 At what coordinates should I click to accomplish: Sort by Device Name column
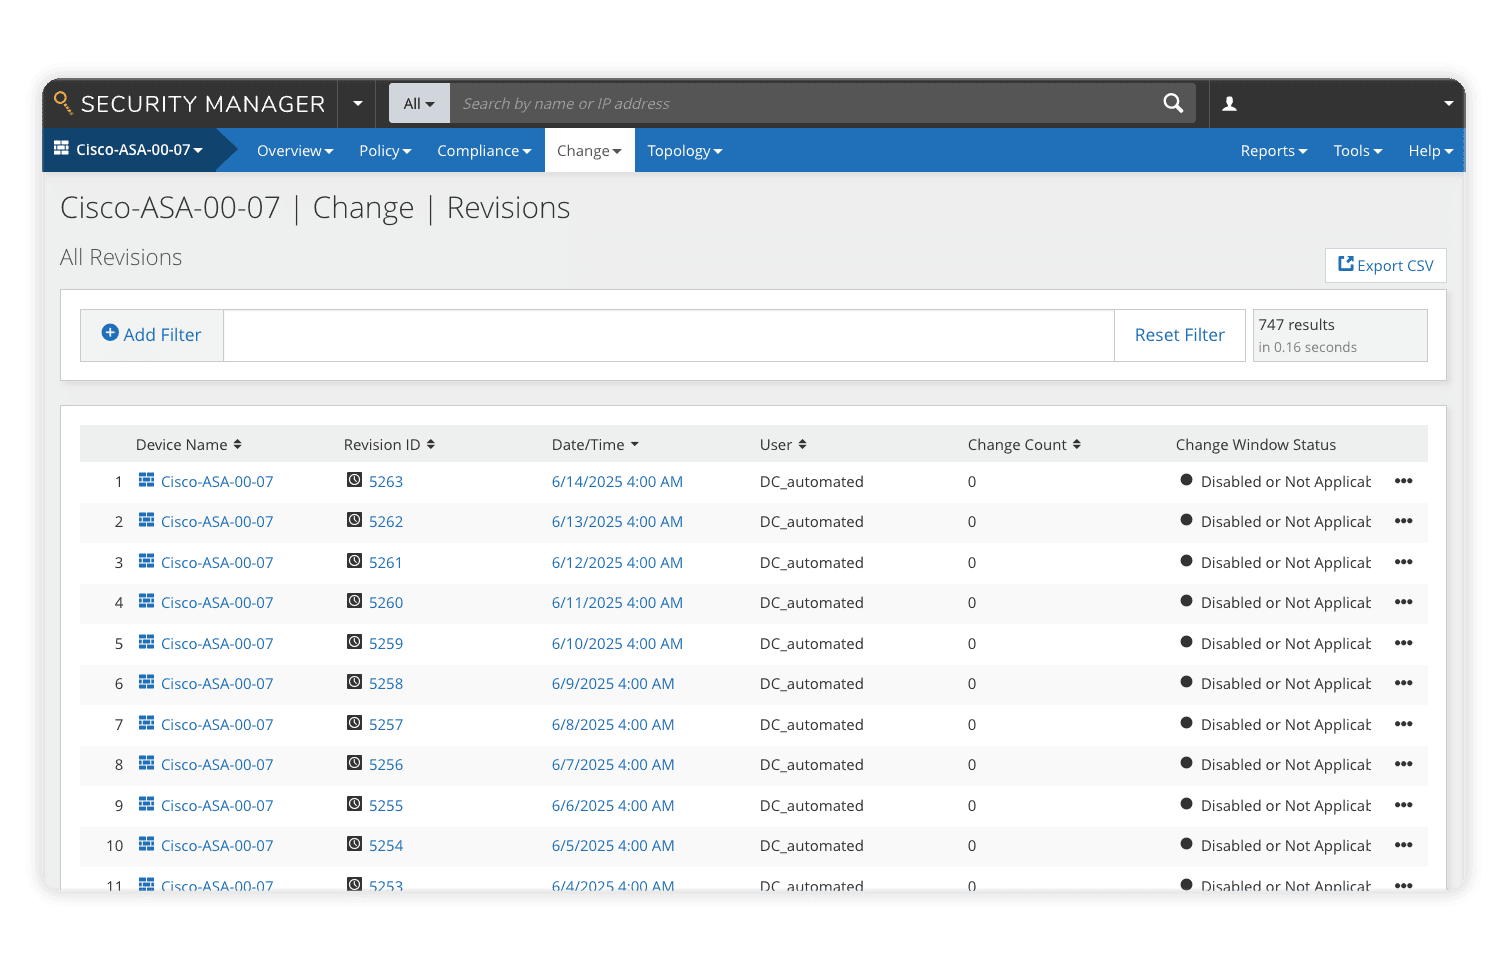[189, 445]
